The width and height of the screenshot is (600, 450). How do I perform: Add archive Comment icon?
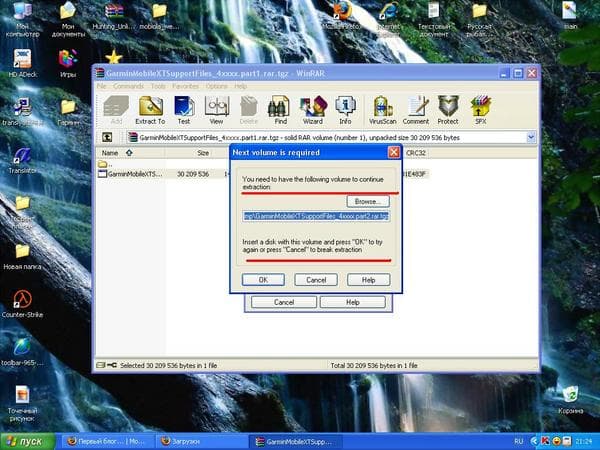coord(416,110)
